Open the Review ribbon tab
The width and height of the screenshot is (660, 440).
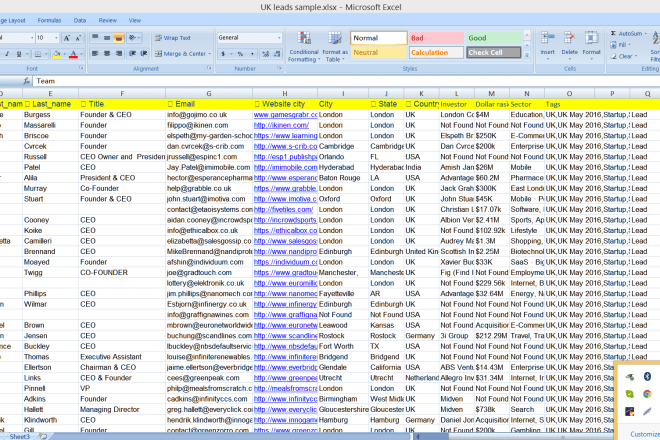coord(108,20)
